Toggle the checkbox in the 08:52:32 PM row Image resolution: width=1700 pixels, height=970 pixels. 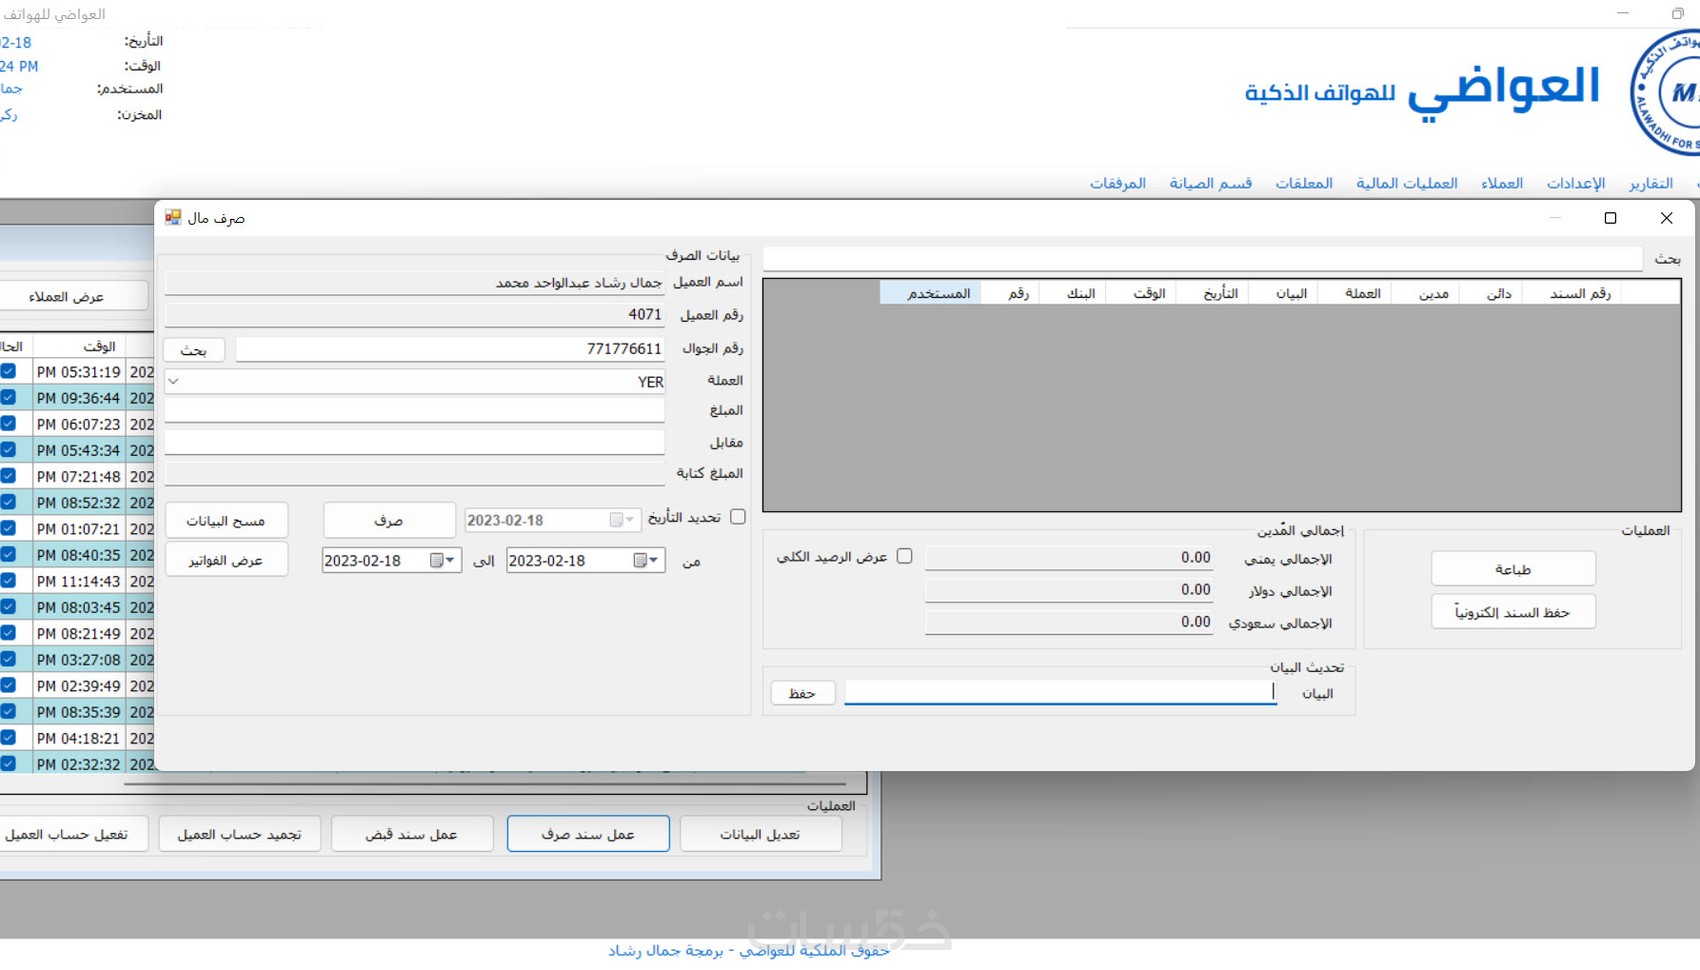[8, 502]
